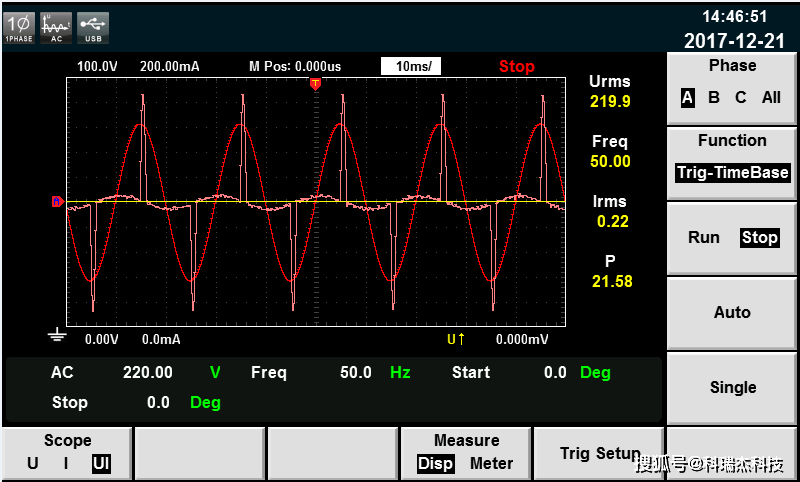Click the channel zero-level marker on left
The height and width of the screenshot is (482, 800).
click(x=56, y=202)
